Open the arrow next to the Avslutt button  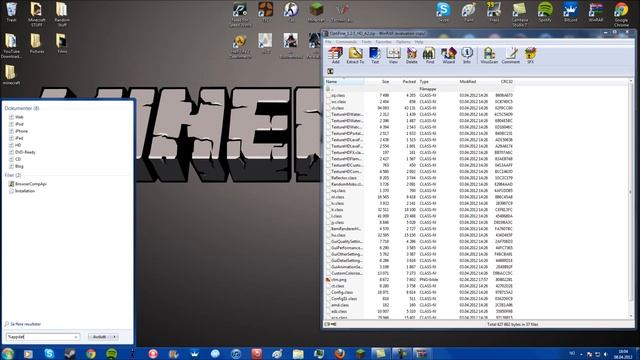(115, 337)
